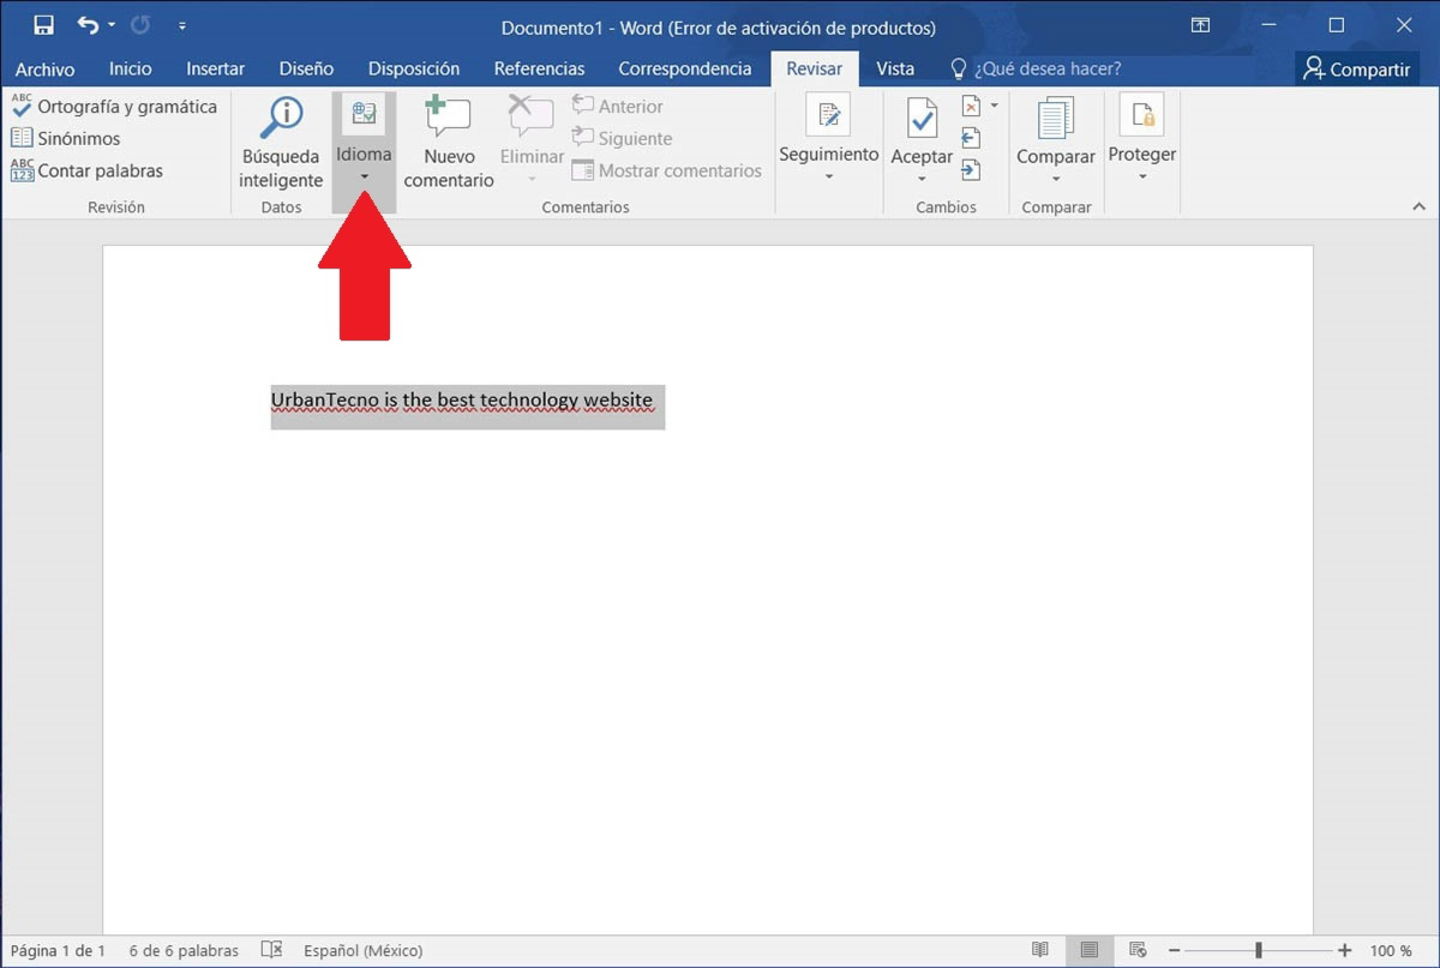Select the Revisar tab
Image resolution: width=1440 pixels, height=968 pixels.
coord(814,68)
